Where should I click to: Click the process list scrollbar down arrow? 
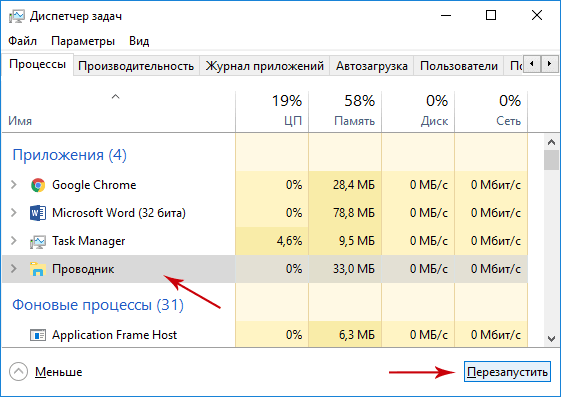[x=551, y=338]
